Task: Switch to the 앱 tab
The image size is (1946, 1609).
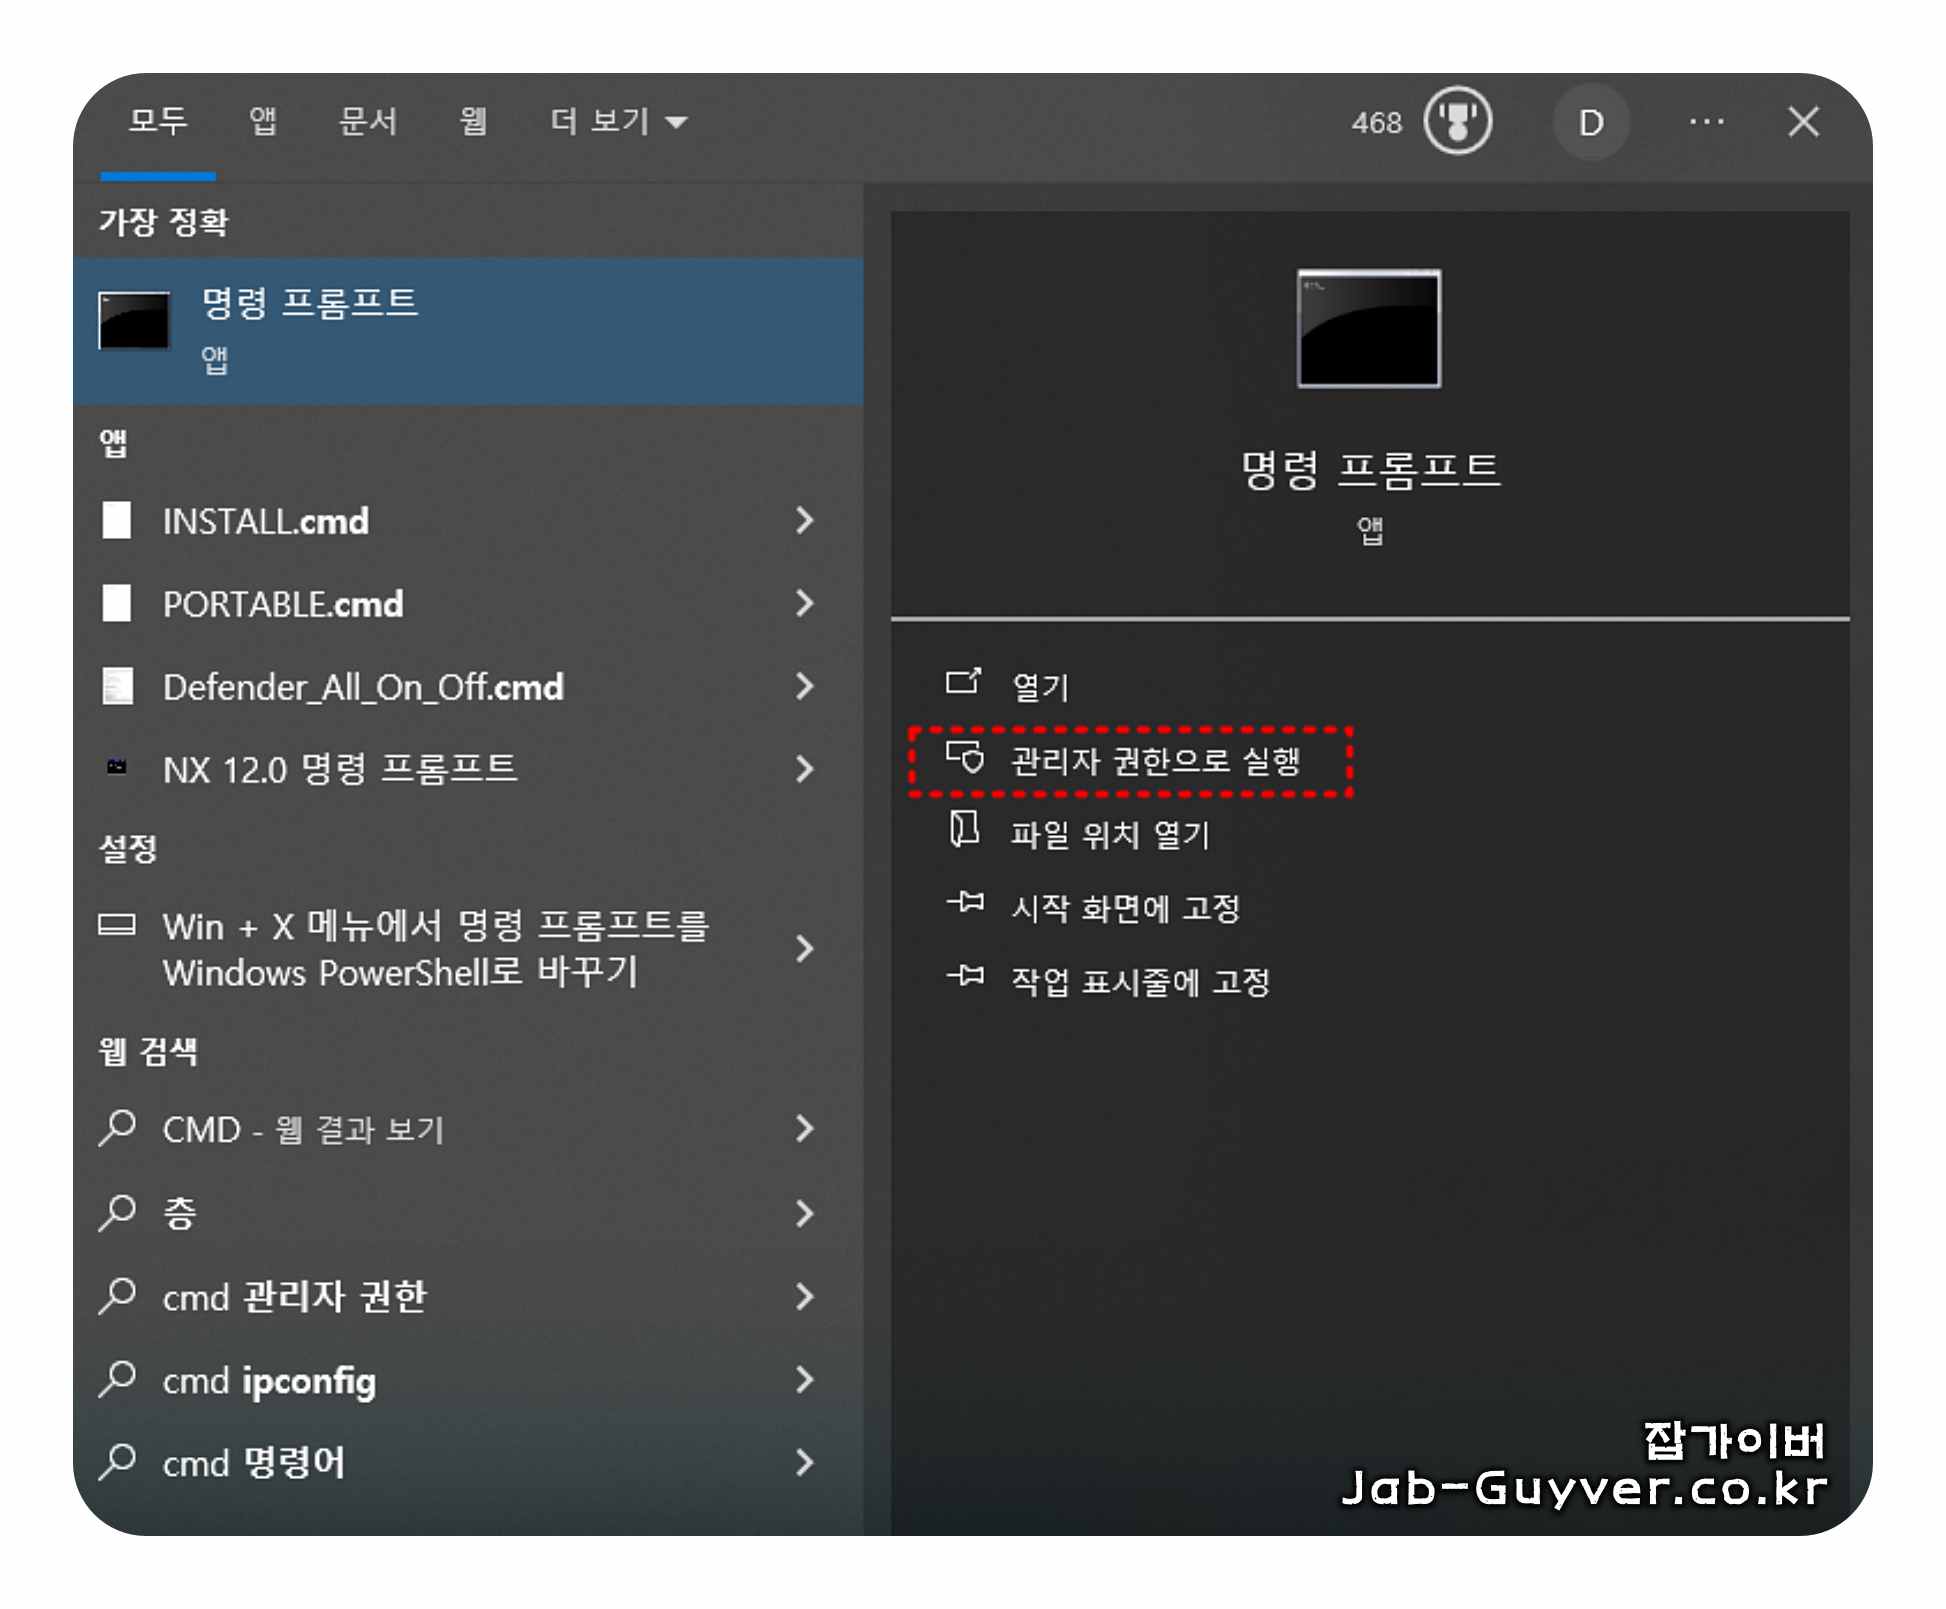Action: (263, 122)
